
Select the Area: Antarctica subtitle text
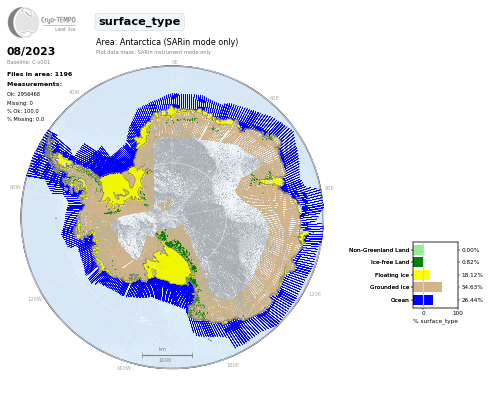167,42
